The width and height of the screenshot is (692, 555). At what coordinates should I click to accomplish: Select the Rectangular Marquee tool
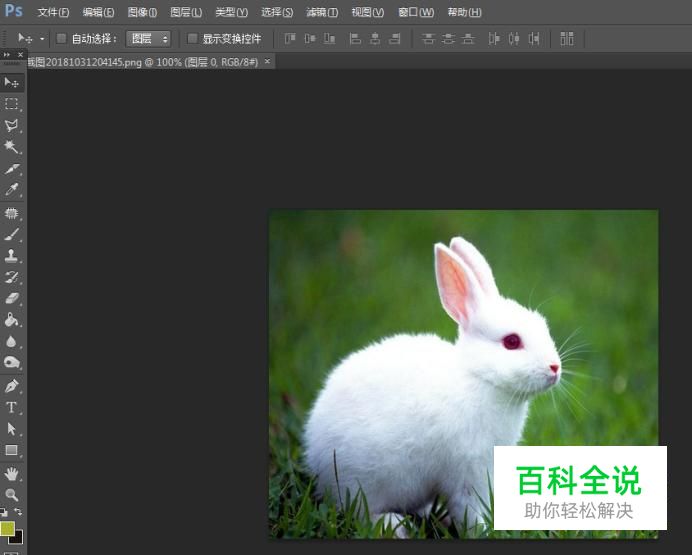(x=12, y=104)
